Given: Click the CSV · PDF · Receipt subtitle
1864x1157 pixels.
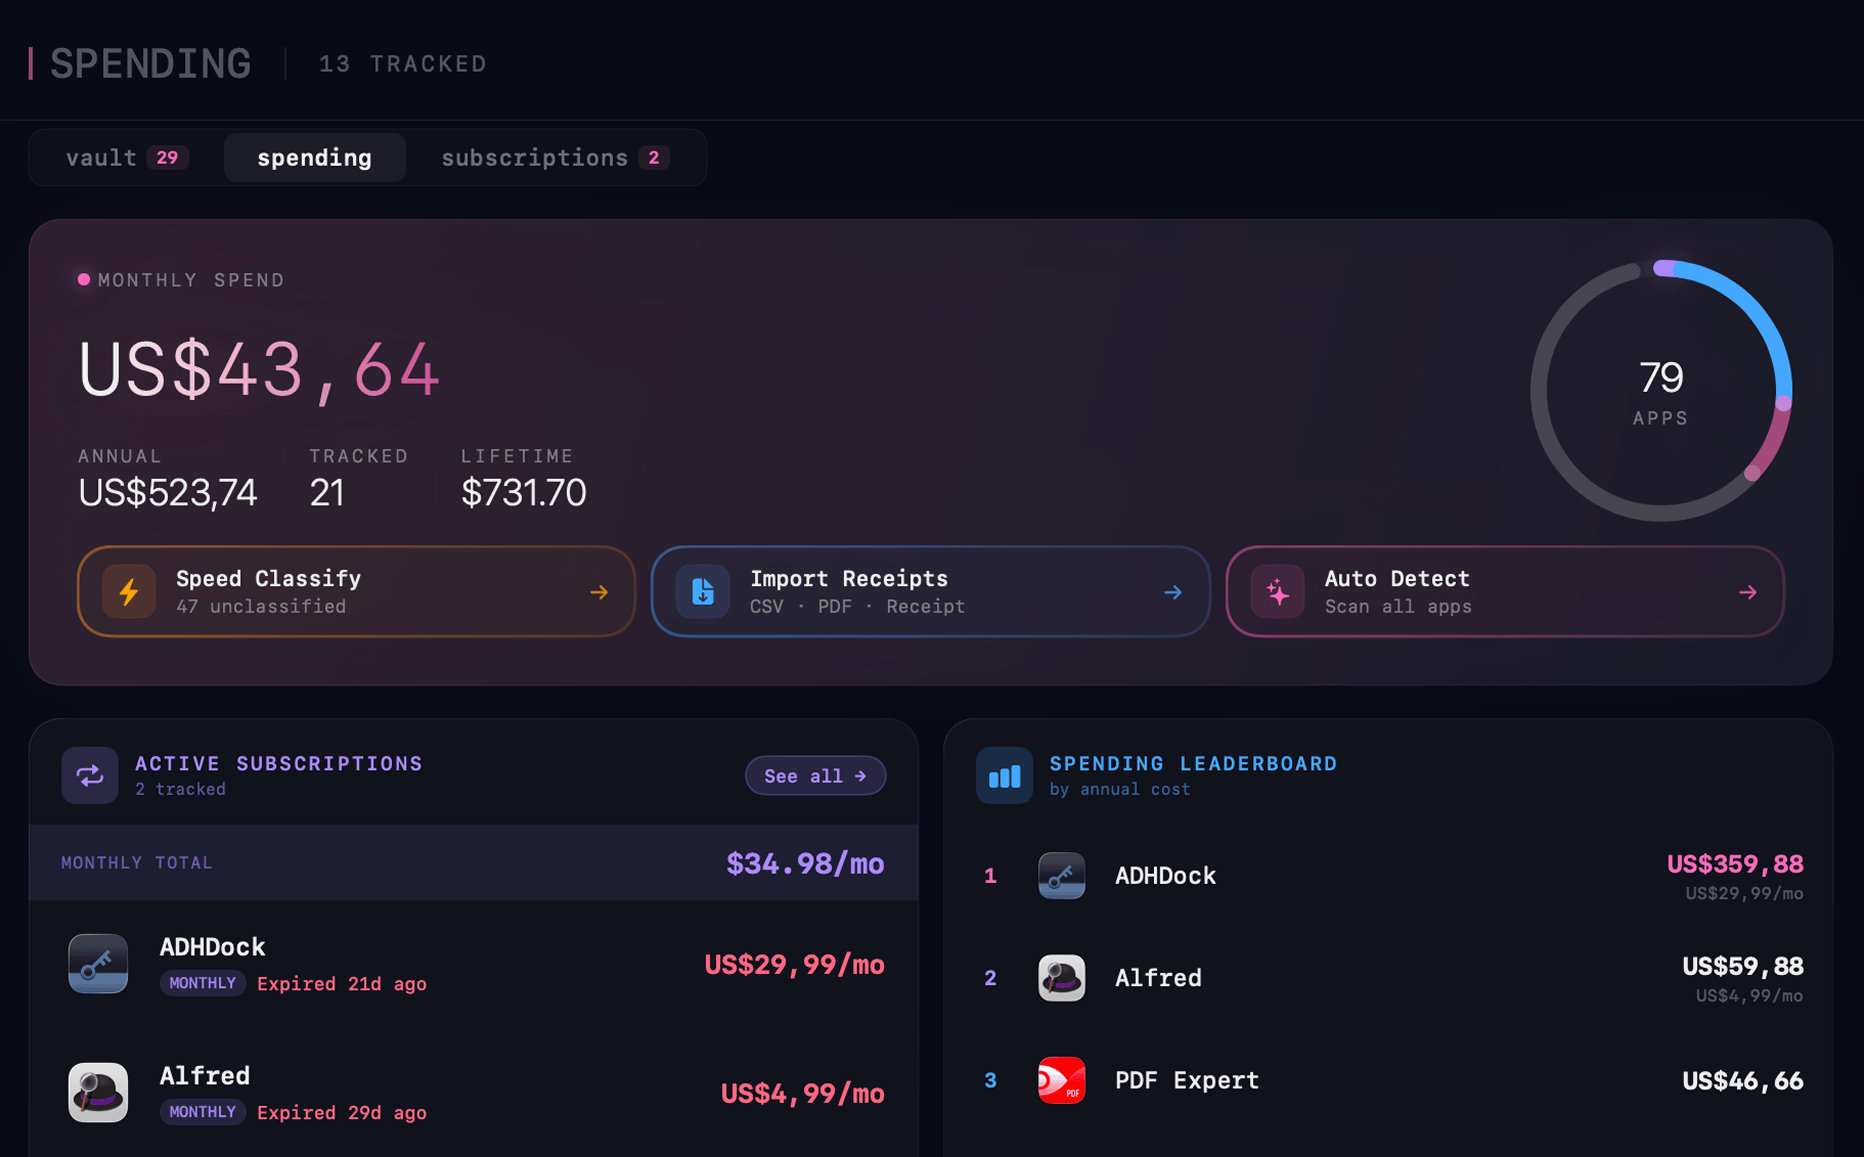Looking at the screenshot, I should pyautogui.click(x=857, y=607).
